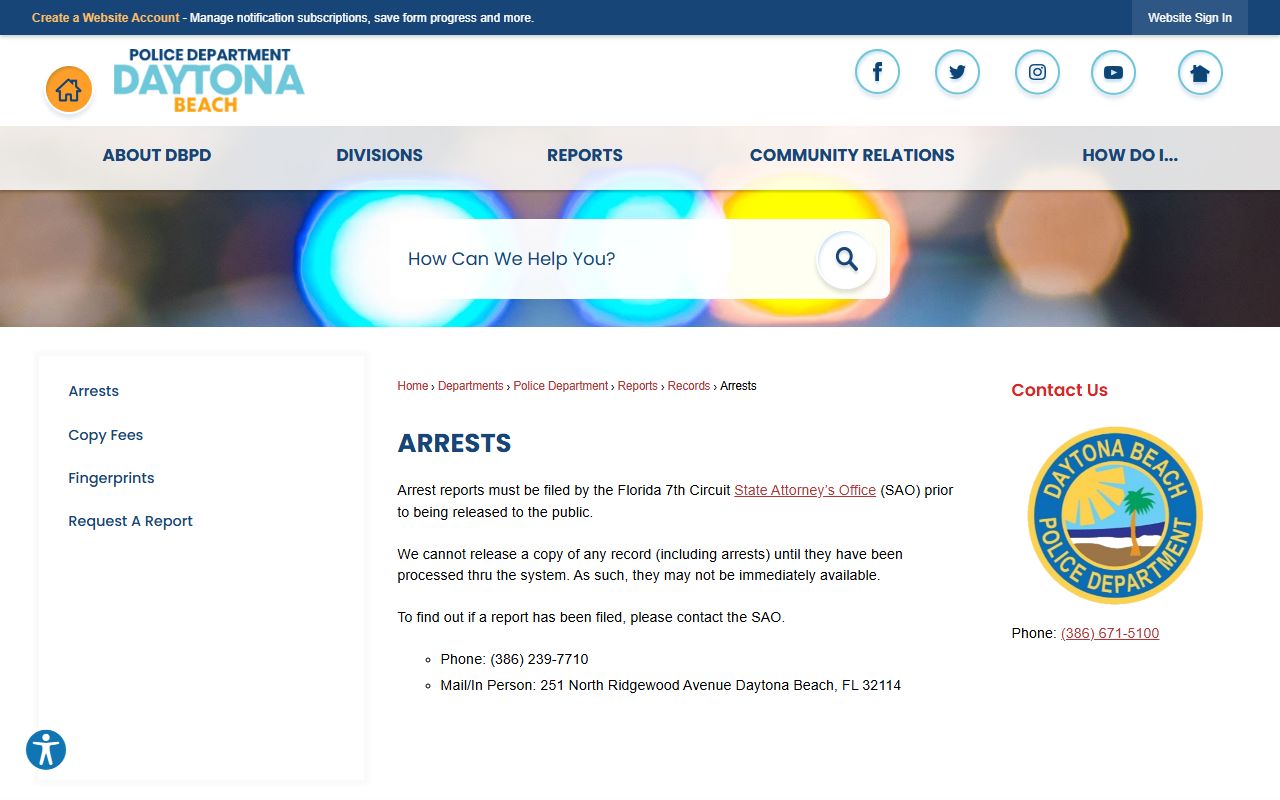Click Website Sign In button

(x=1190, y=18)
